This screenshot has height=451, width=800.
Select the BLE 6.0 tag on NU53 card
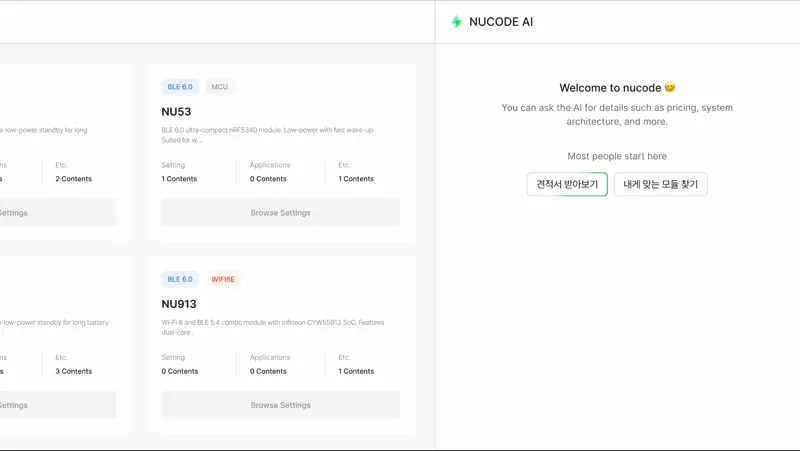tap(180, 87)
